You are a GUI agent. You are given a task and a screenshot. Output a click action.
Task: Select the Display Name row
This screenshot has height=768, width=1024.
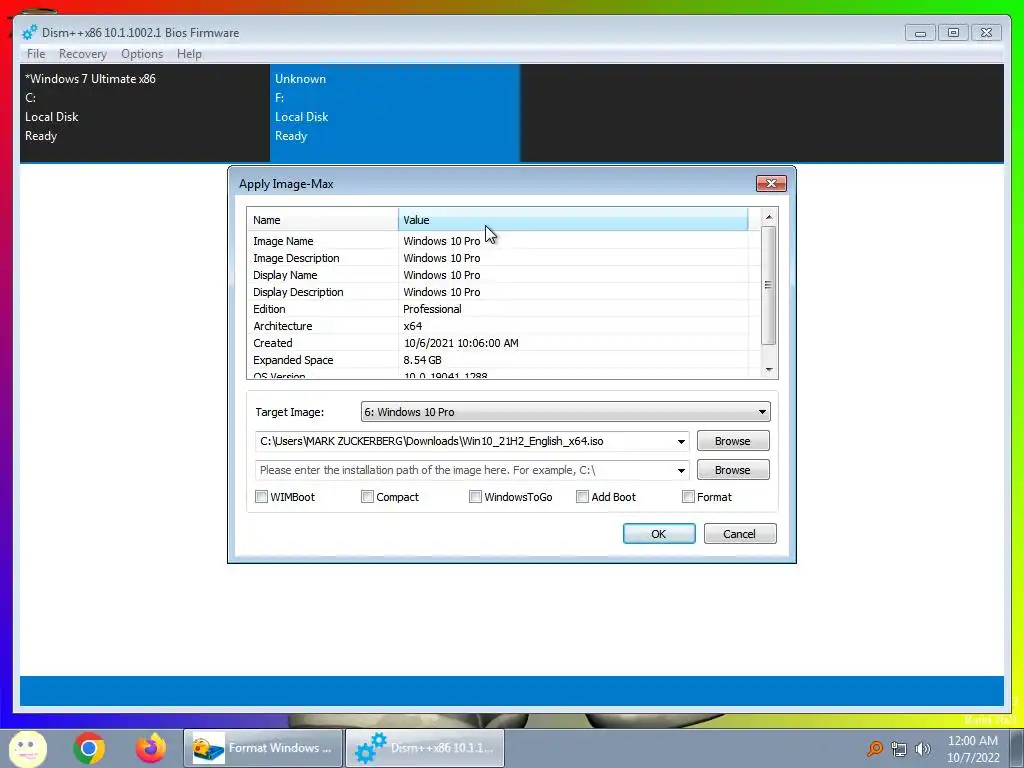(503, 275)
